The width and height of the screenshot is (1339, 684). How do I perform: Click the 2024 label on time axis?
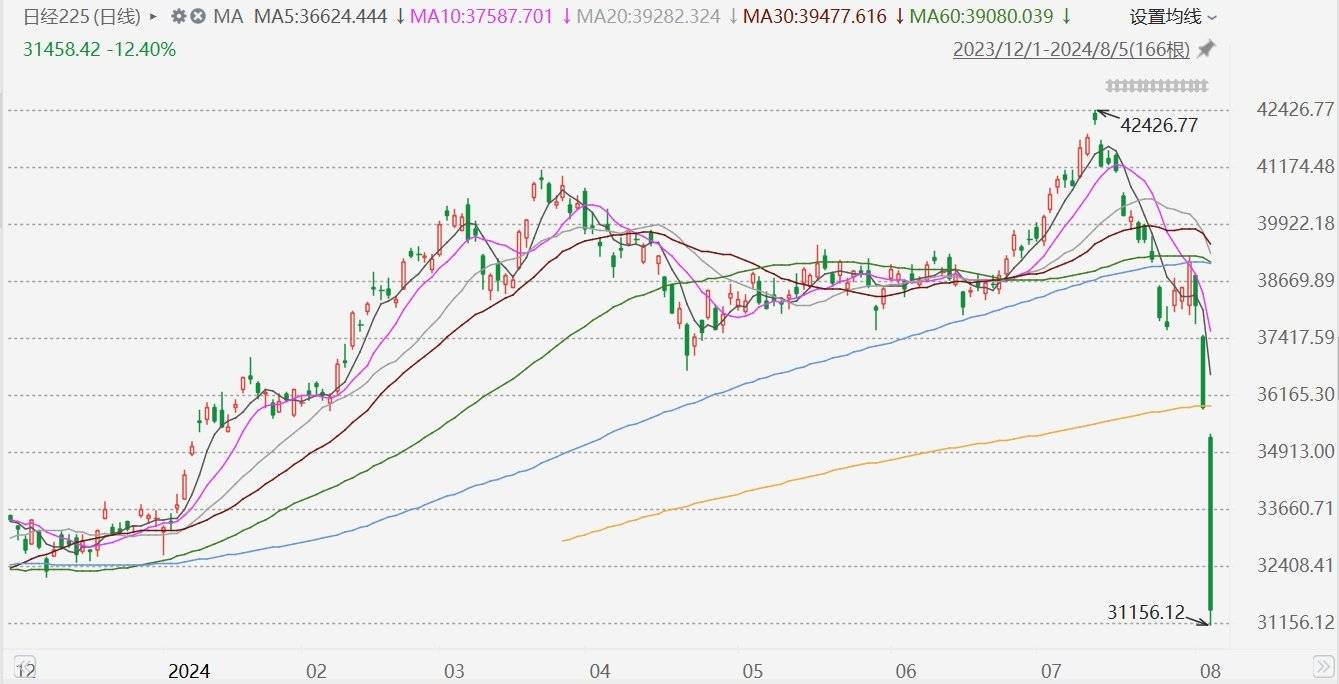pyautogui.click(x=189, y=670)
